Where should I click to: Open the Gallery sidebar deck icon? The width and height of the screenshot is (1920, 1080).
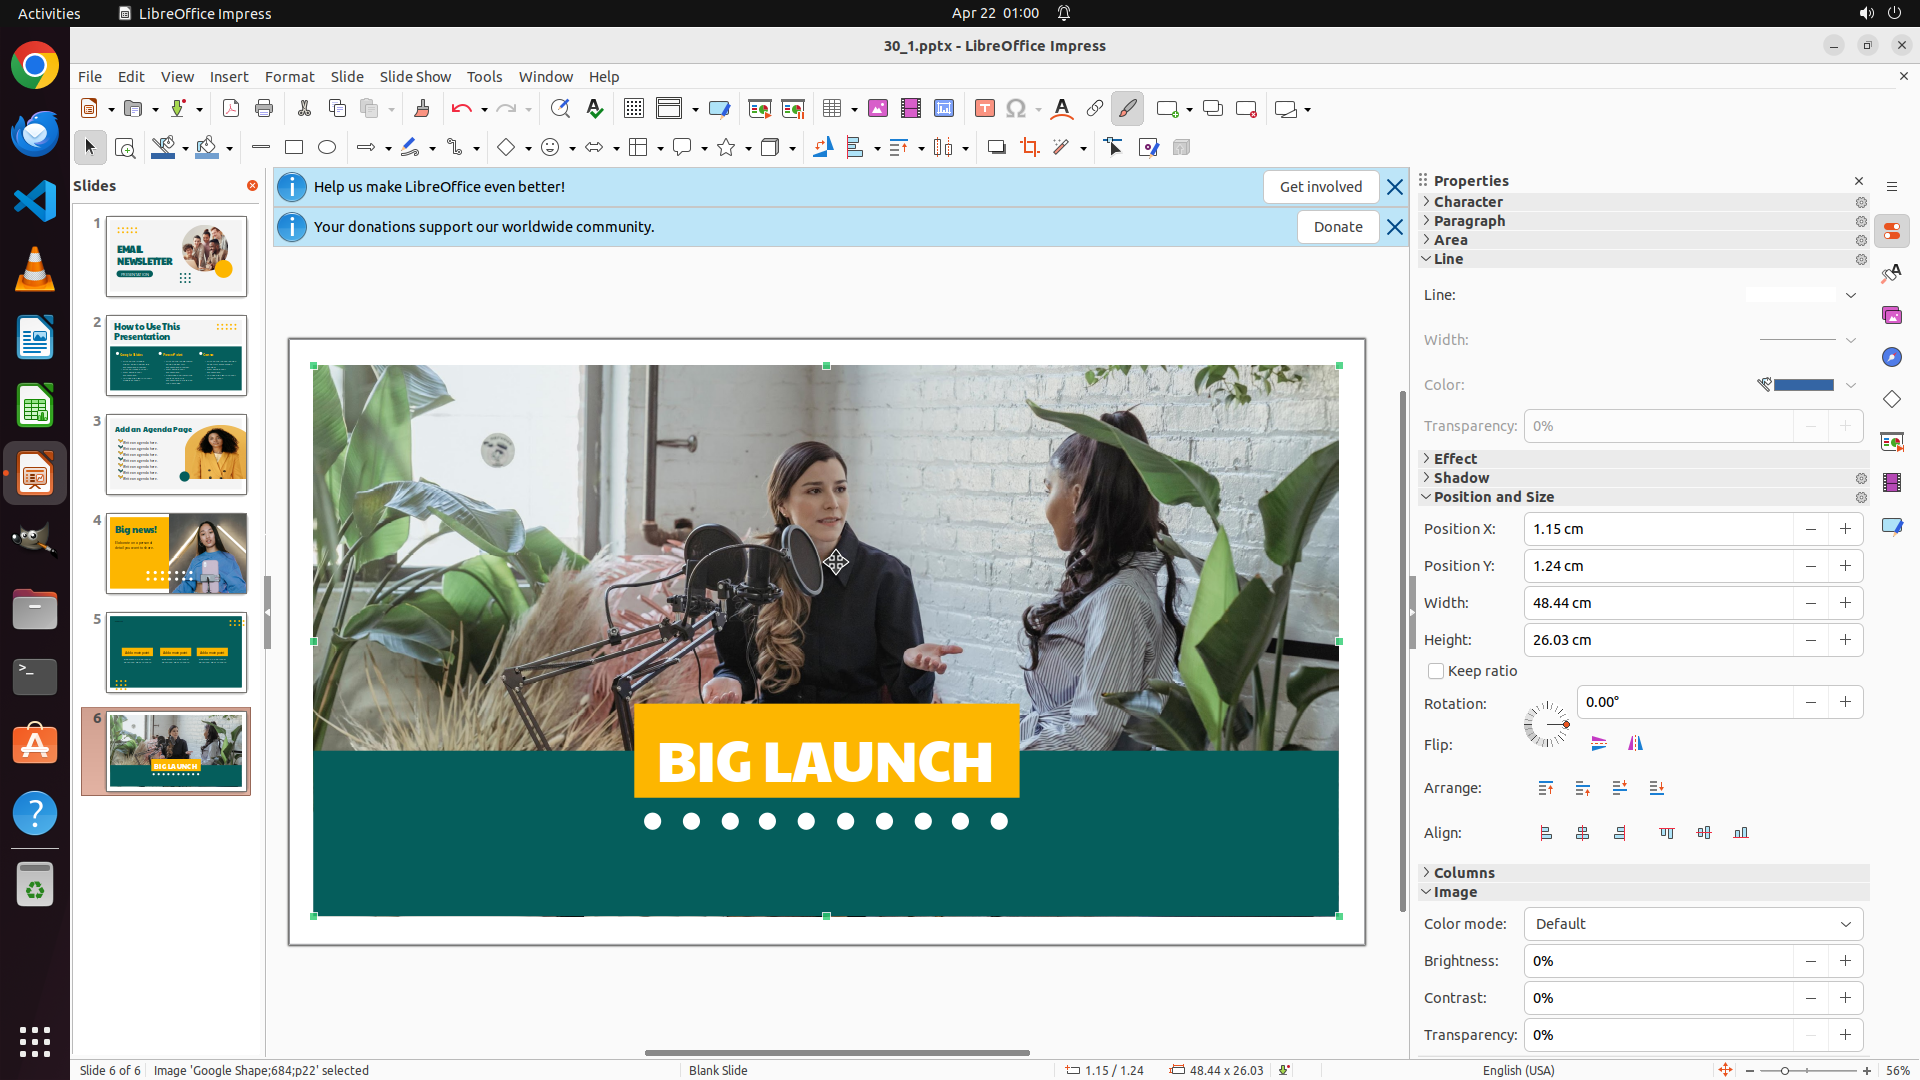point(1891,316)
